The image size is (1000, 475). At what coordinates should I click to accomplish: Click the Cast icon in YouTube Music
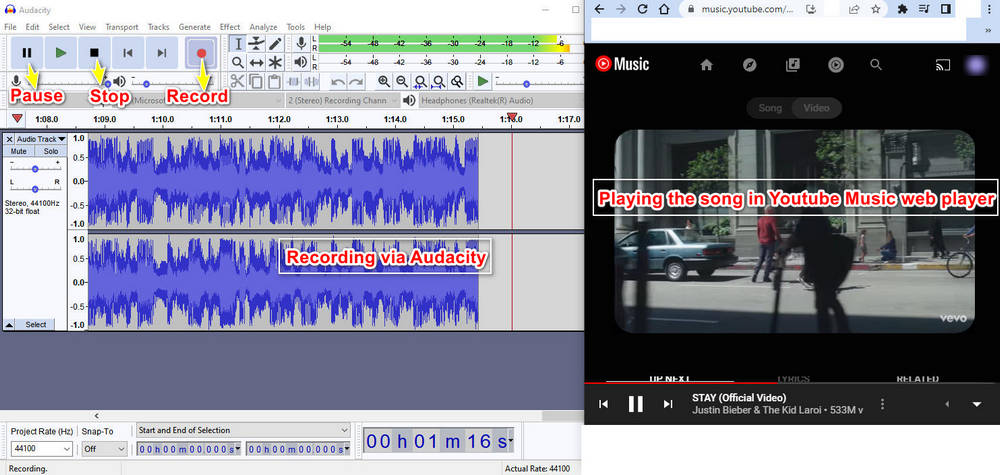coord(942,65)
